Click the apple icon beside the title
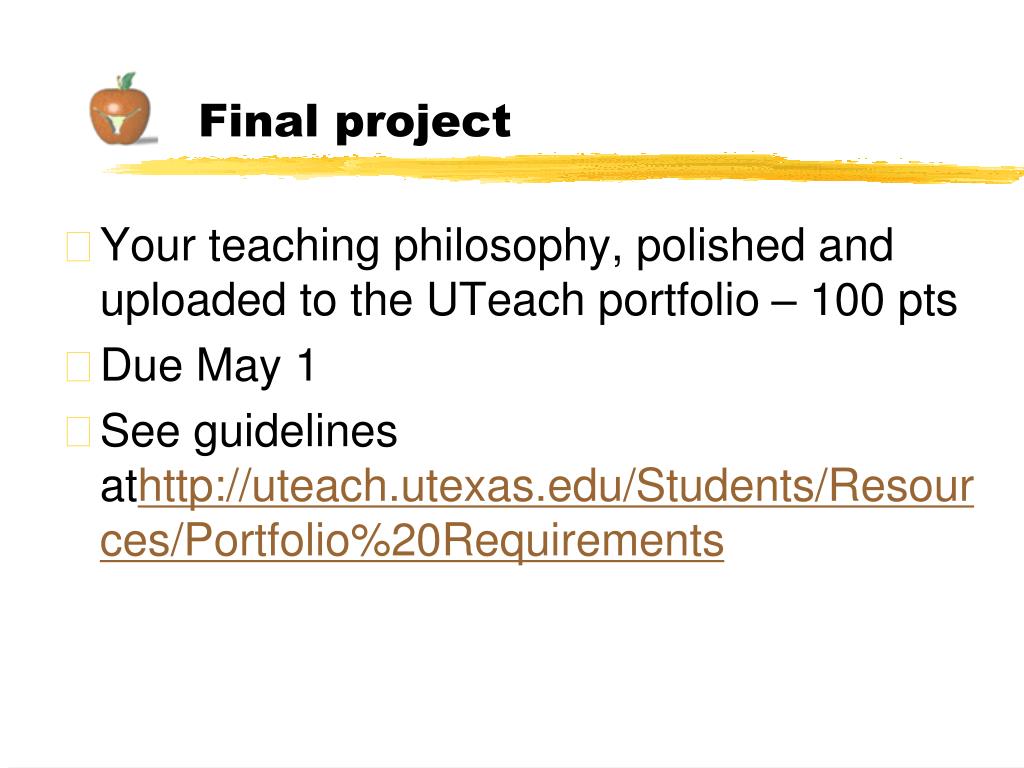 click(121, 108)
